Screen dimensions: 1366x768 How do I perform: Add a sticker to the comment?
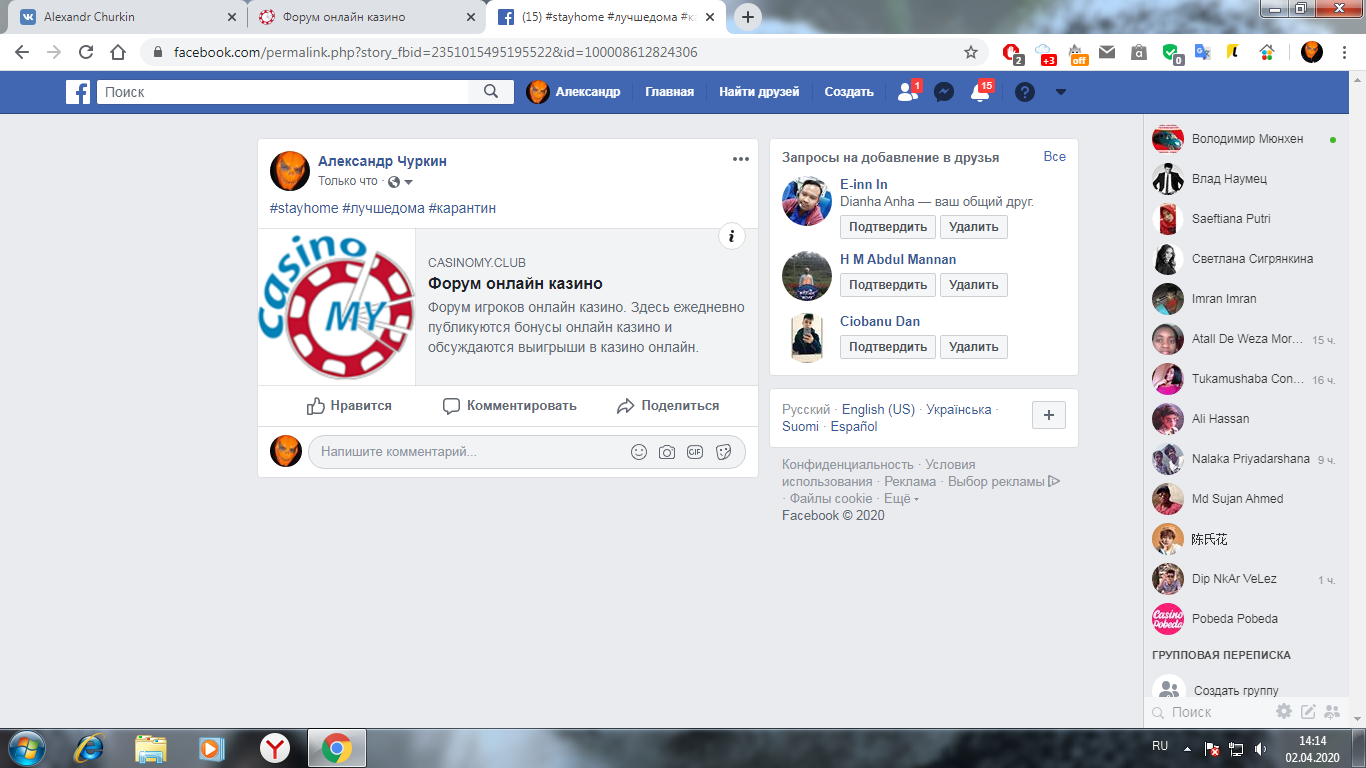pos(724,452)
